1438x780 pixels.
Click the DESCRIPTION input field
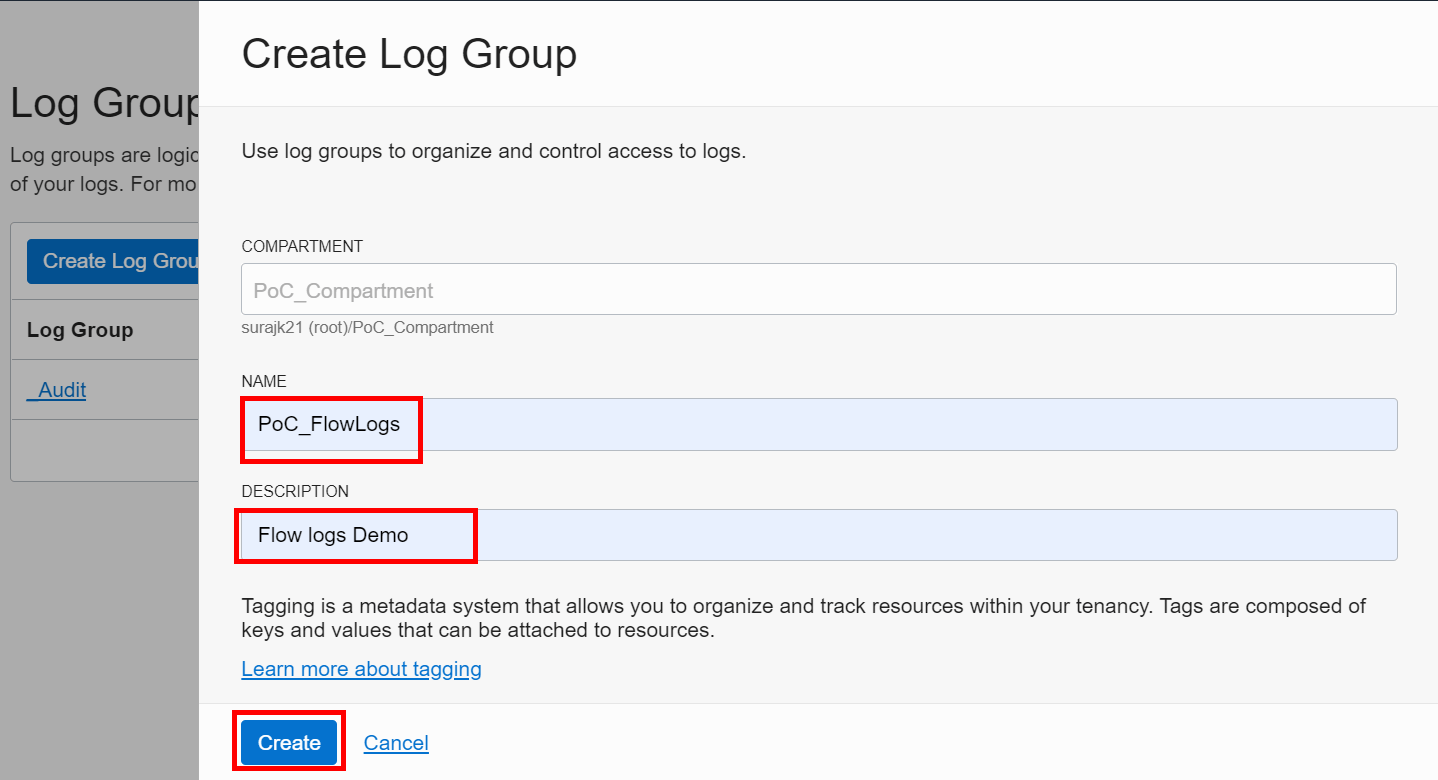pyautogui.click(x=817, y=535)
